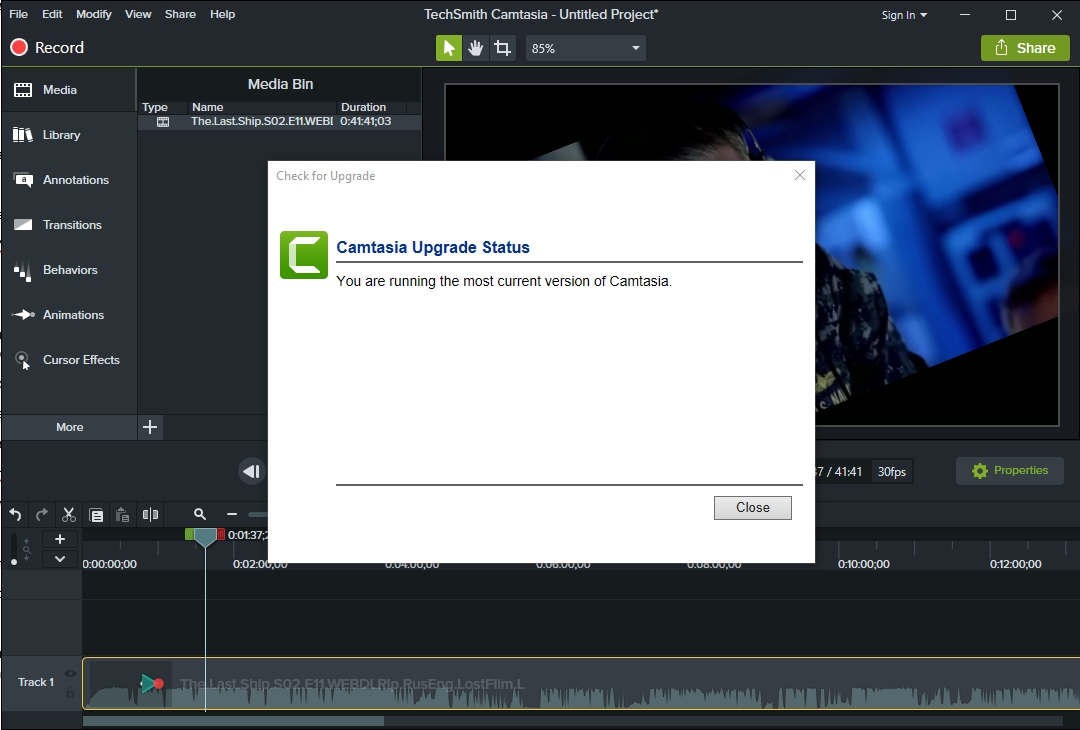Click the Paste icon in timeline toolbar
The image size is (1080, 730).
coord(123,514)
